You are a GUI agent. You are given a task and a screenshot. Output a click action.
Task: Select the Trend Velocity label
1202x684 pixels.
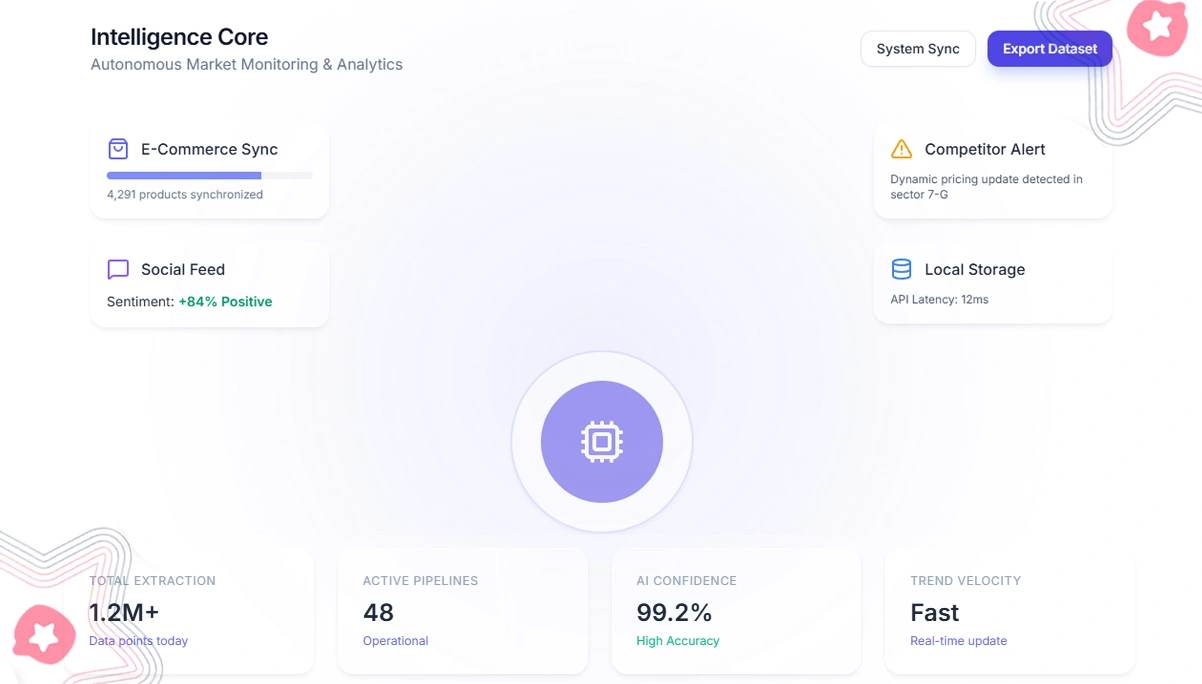pos(965,580)
